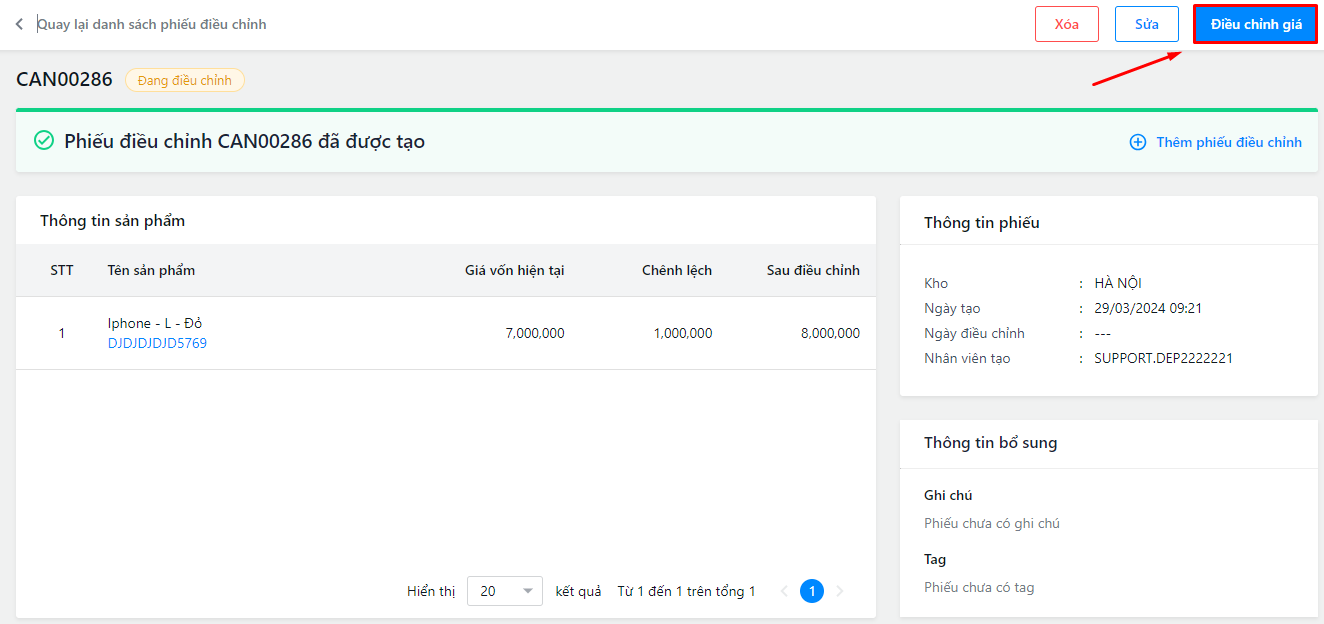
Task: Click the back arrow chevron icon
Action: 19,24
